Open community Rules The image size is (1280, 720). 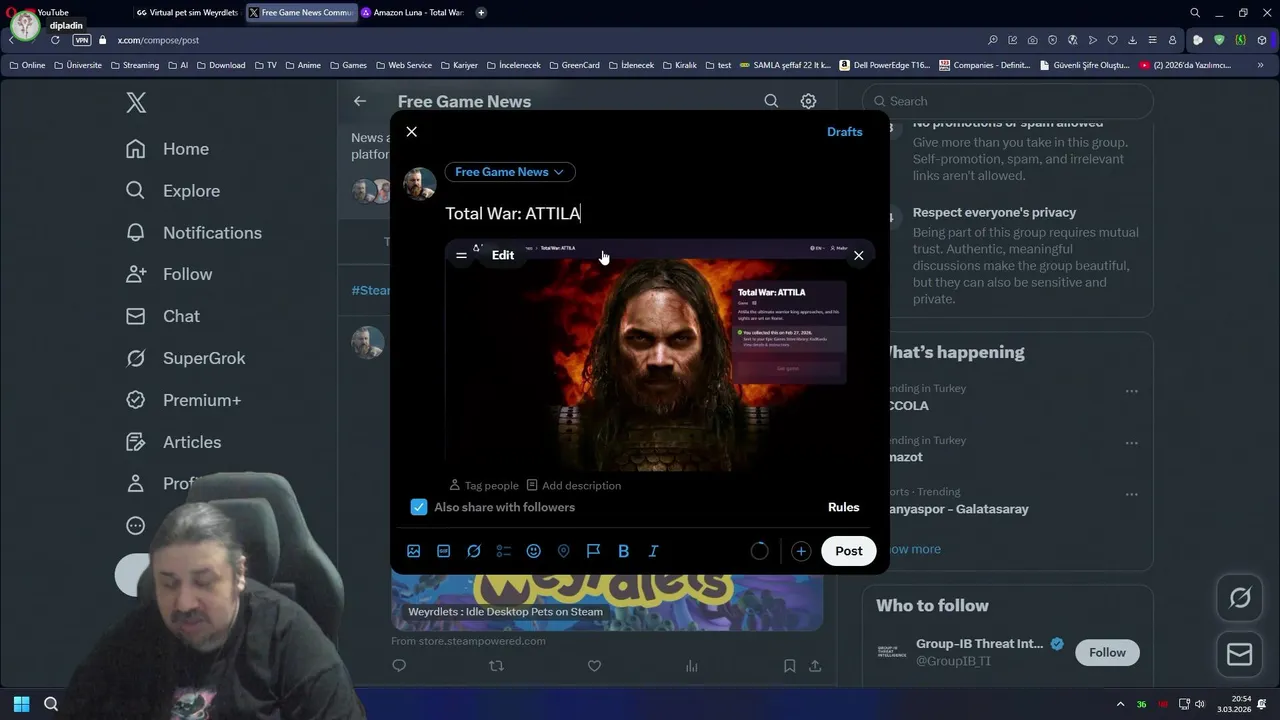click(x=843, y=507)
